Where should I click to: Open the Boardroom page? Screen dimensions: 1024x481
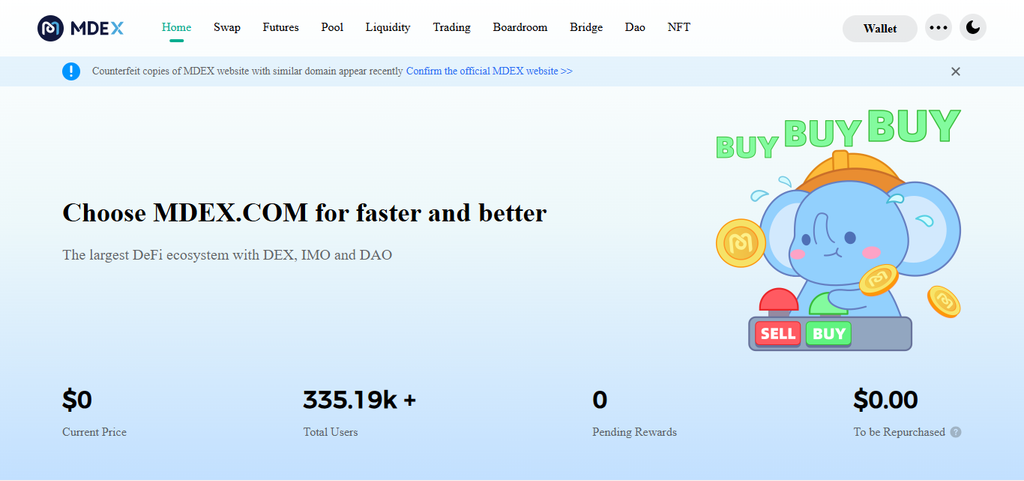520,27
